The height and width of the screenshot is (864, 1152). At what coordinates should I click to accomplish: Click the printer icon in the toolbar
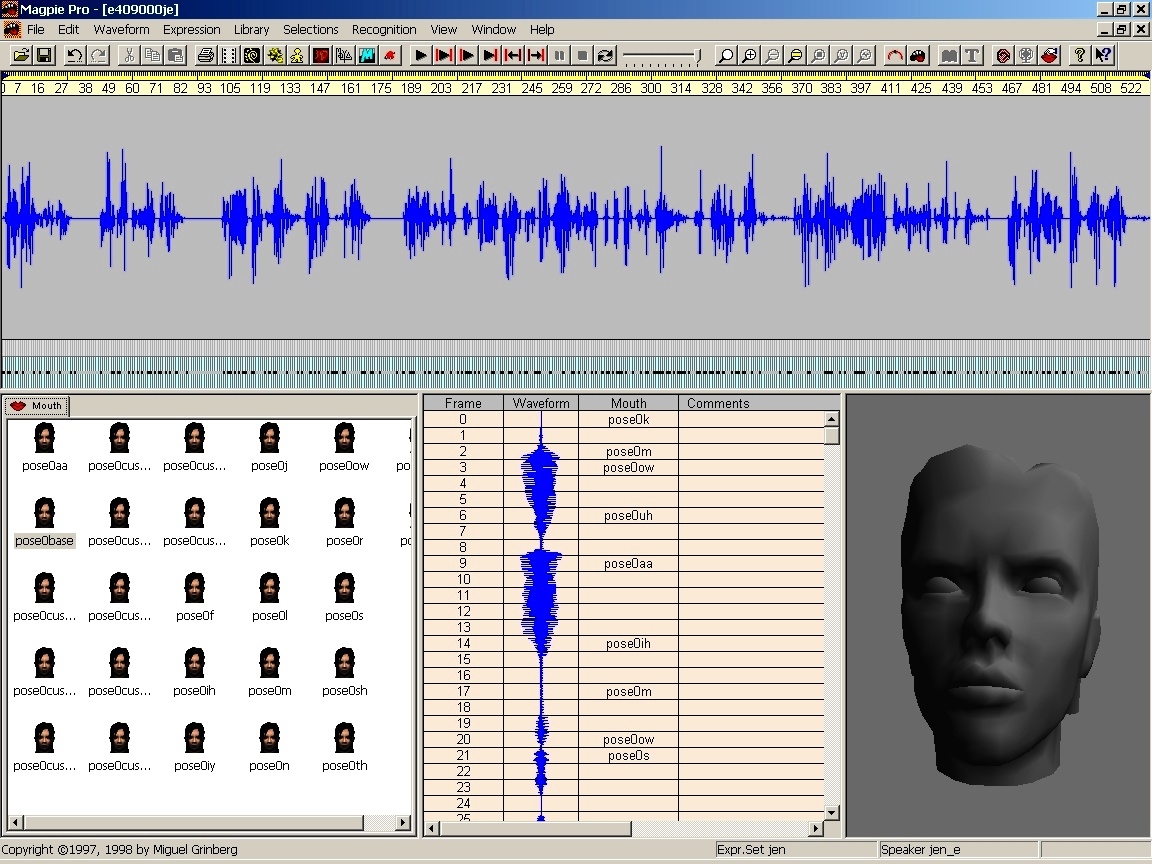pyautogui.click(x=206, y=56)
